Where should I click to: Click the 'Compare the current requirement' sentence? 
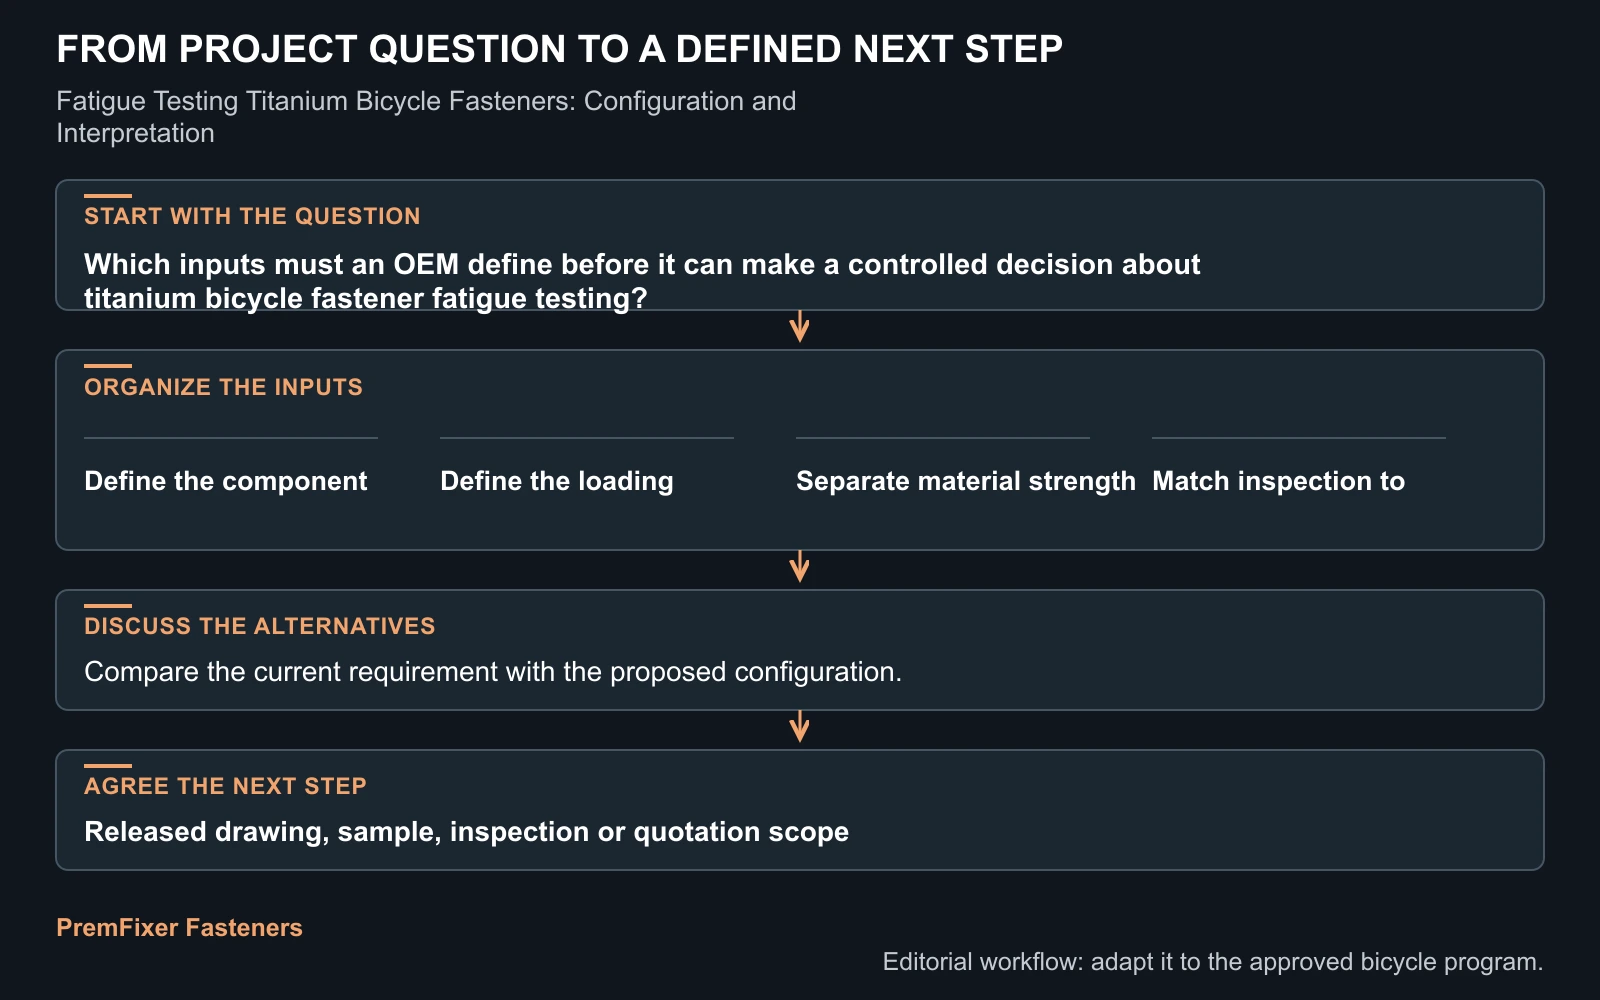493,672
